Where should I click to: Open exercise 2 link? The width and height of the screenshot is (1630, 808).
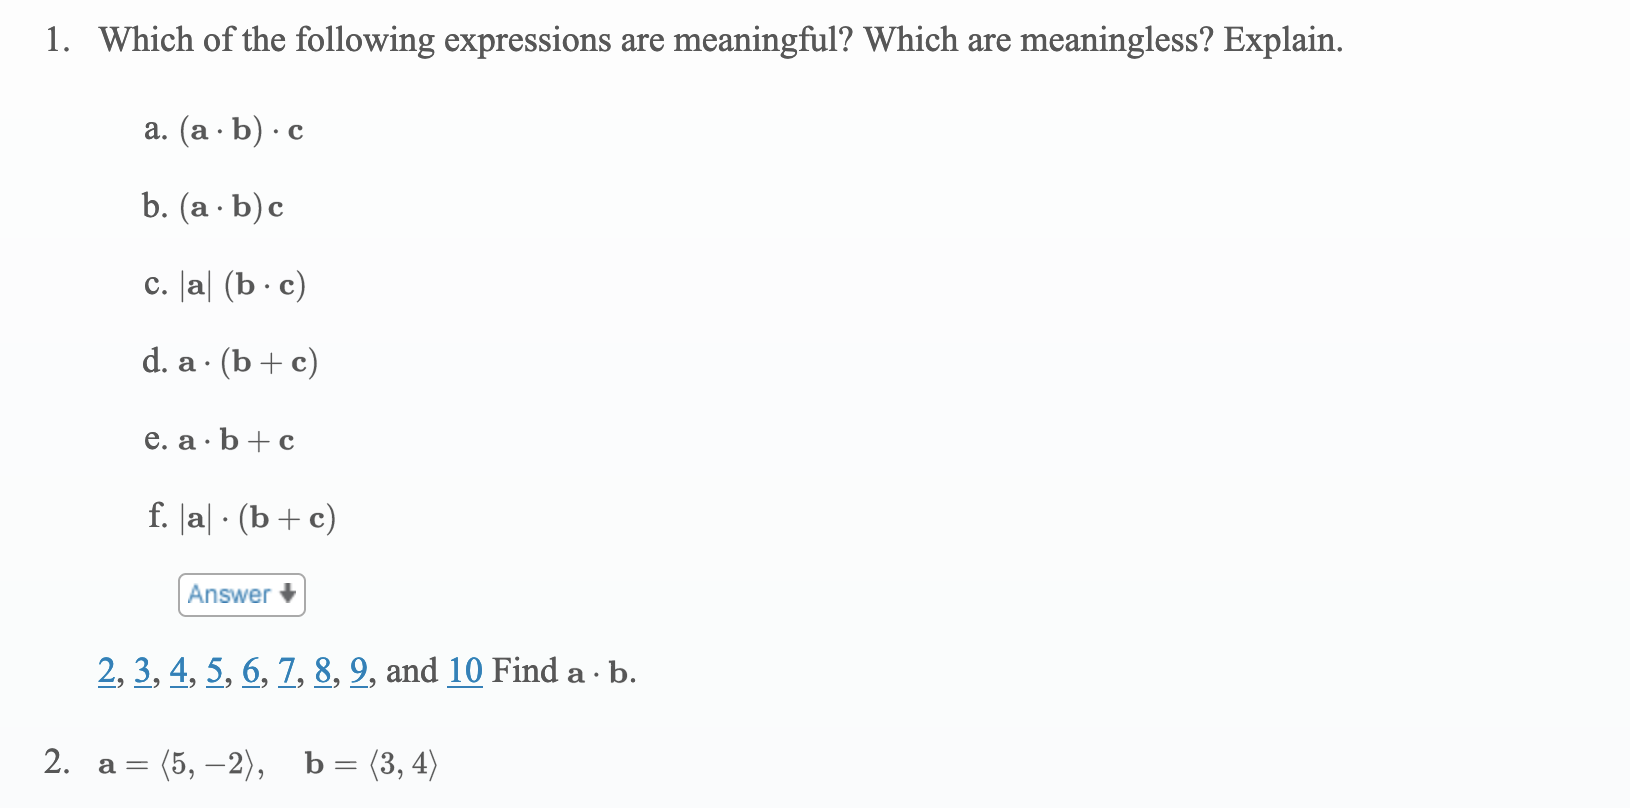[107, 672]
